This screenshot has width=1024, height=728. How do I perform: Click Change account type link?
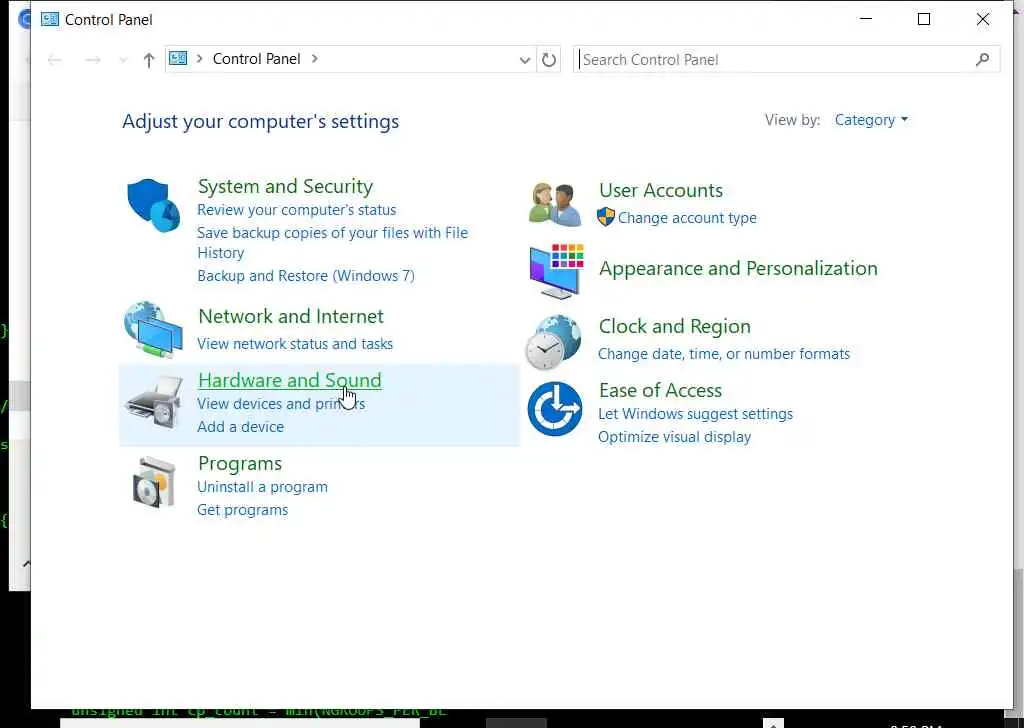(x=687, y=217)
